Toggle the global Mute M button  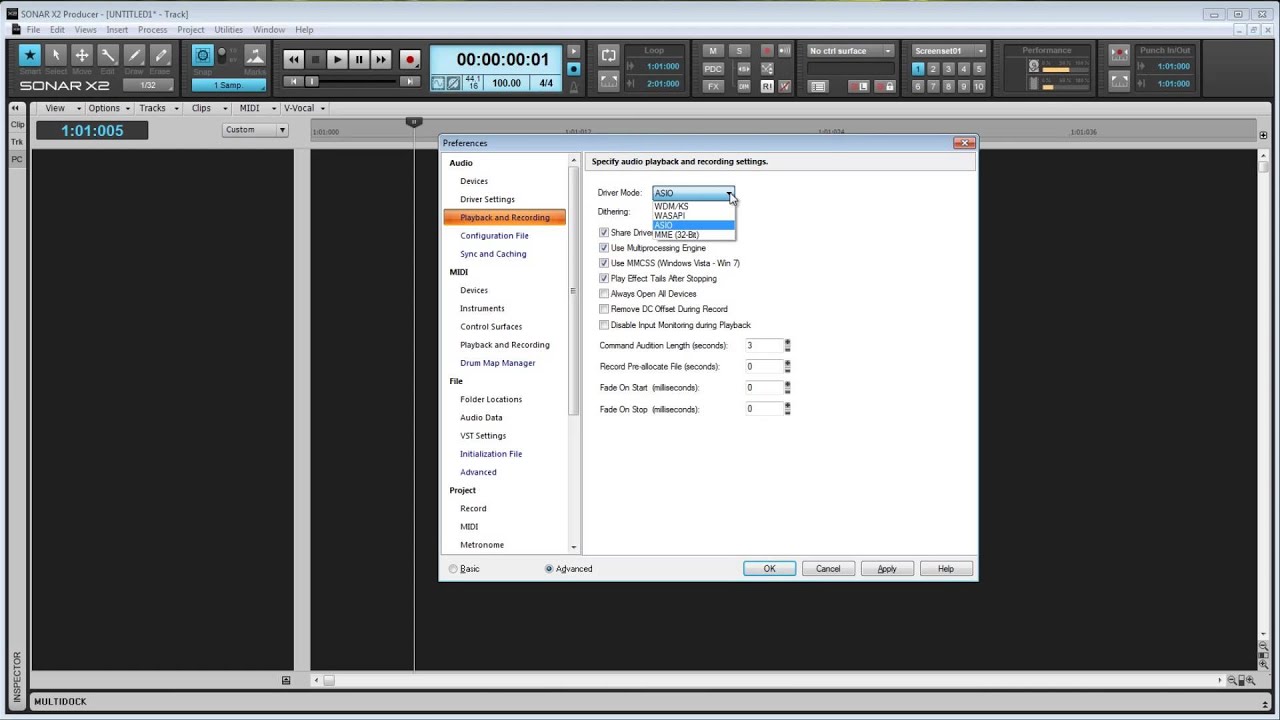point(712,51)
